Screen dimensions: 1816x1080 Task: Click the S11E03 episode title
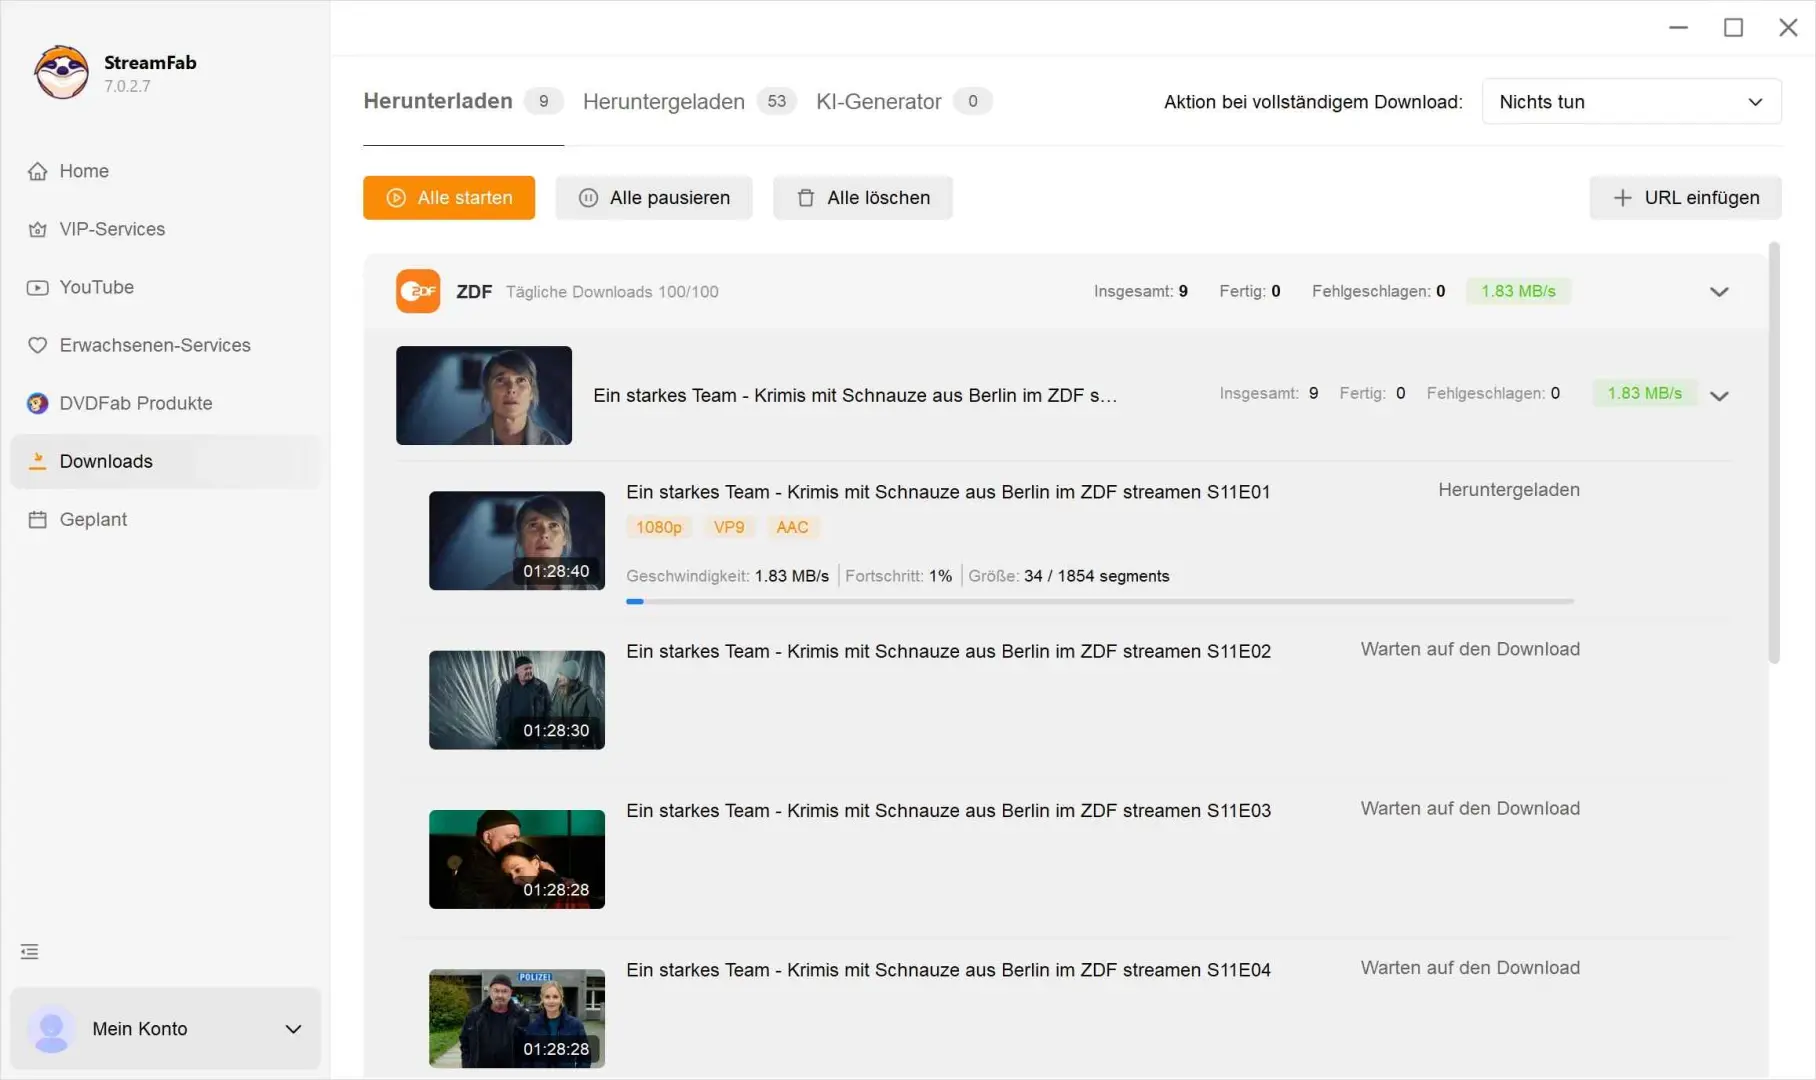[948, 810]
